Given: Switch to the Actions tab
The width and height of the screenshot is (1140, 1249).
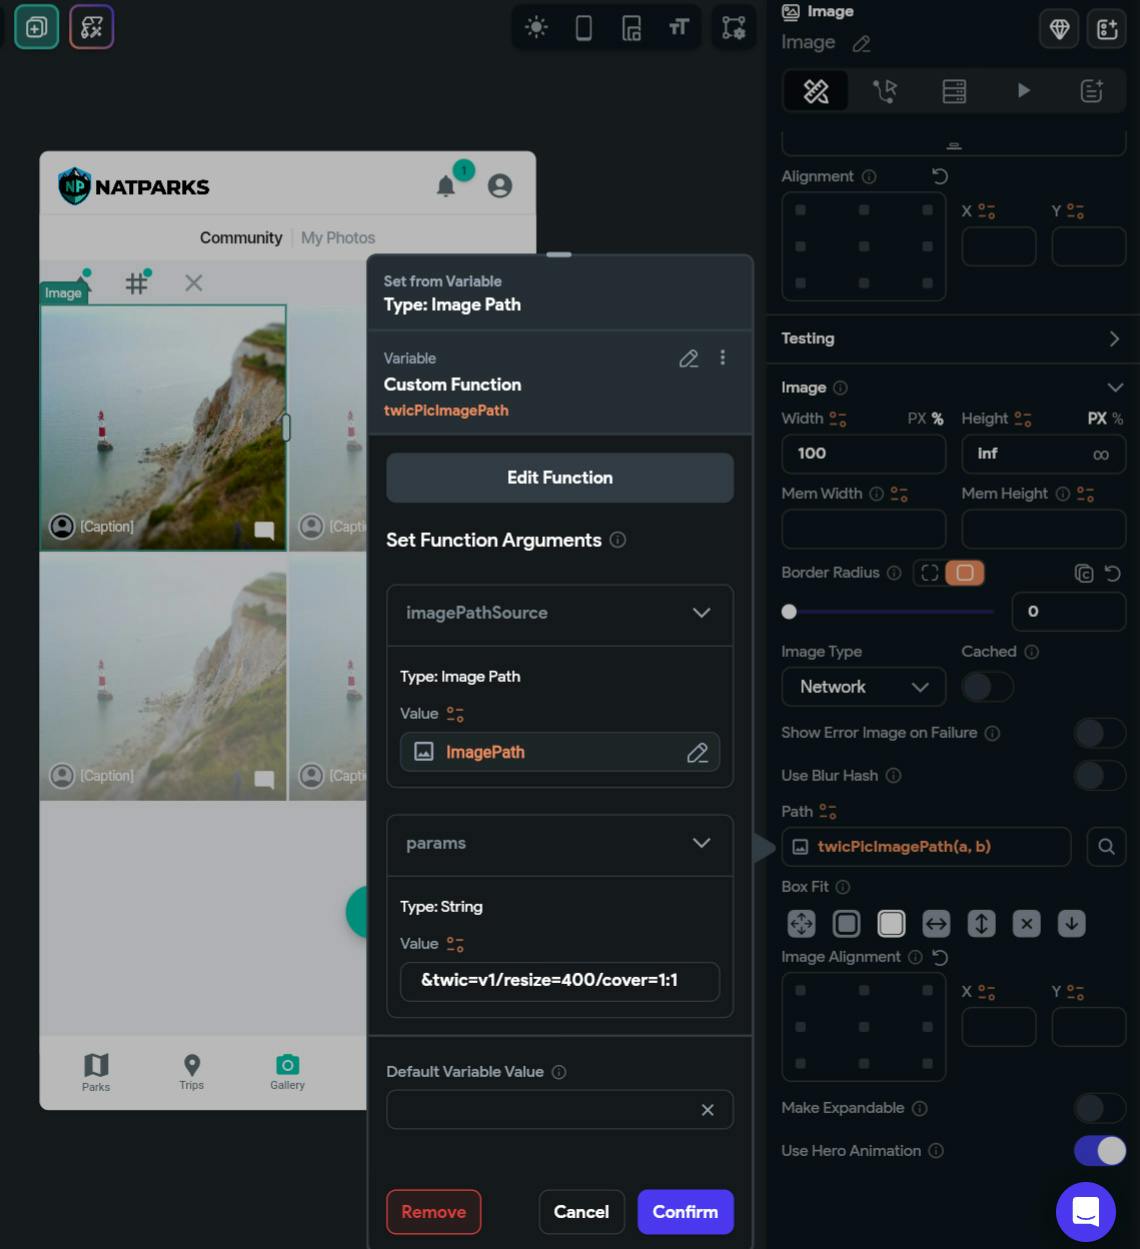Looking at the screenshot, I should tap(885, 91).
